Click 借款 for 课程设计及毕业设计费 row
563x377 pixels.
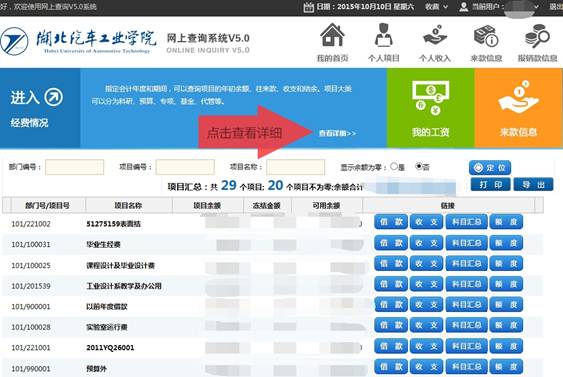pyautogui.click(x=391, y=264)
